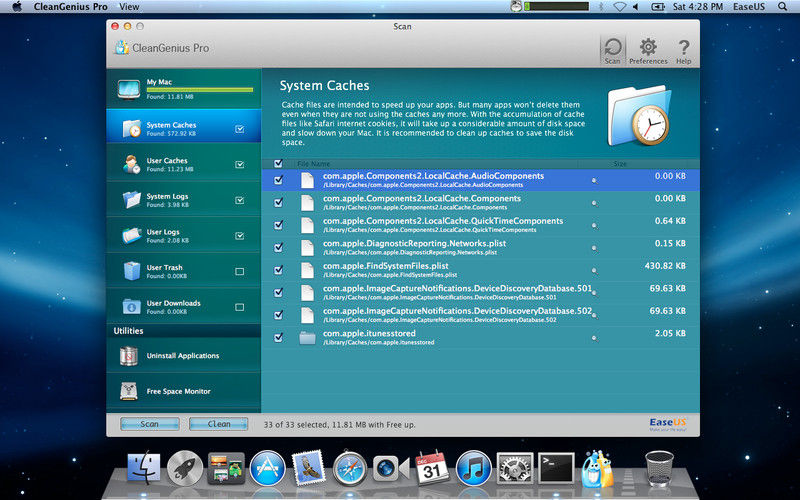800x500 pixels.
Task: Check the User Downloads checkbox
Action: [239, 307]
